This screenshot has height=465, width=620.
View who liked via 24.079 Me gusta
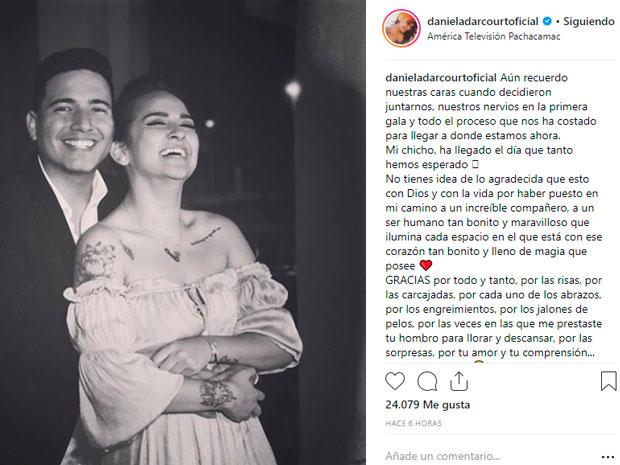(427, 405)
